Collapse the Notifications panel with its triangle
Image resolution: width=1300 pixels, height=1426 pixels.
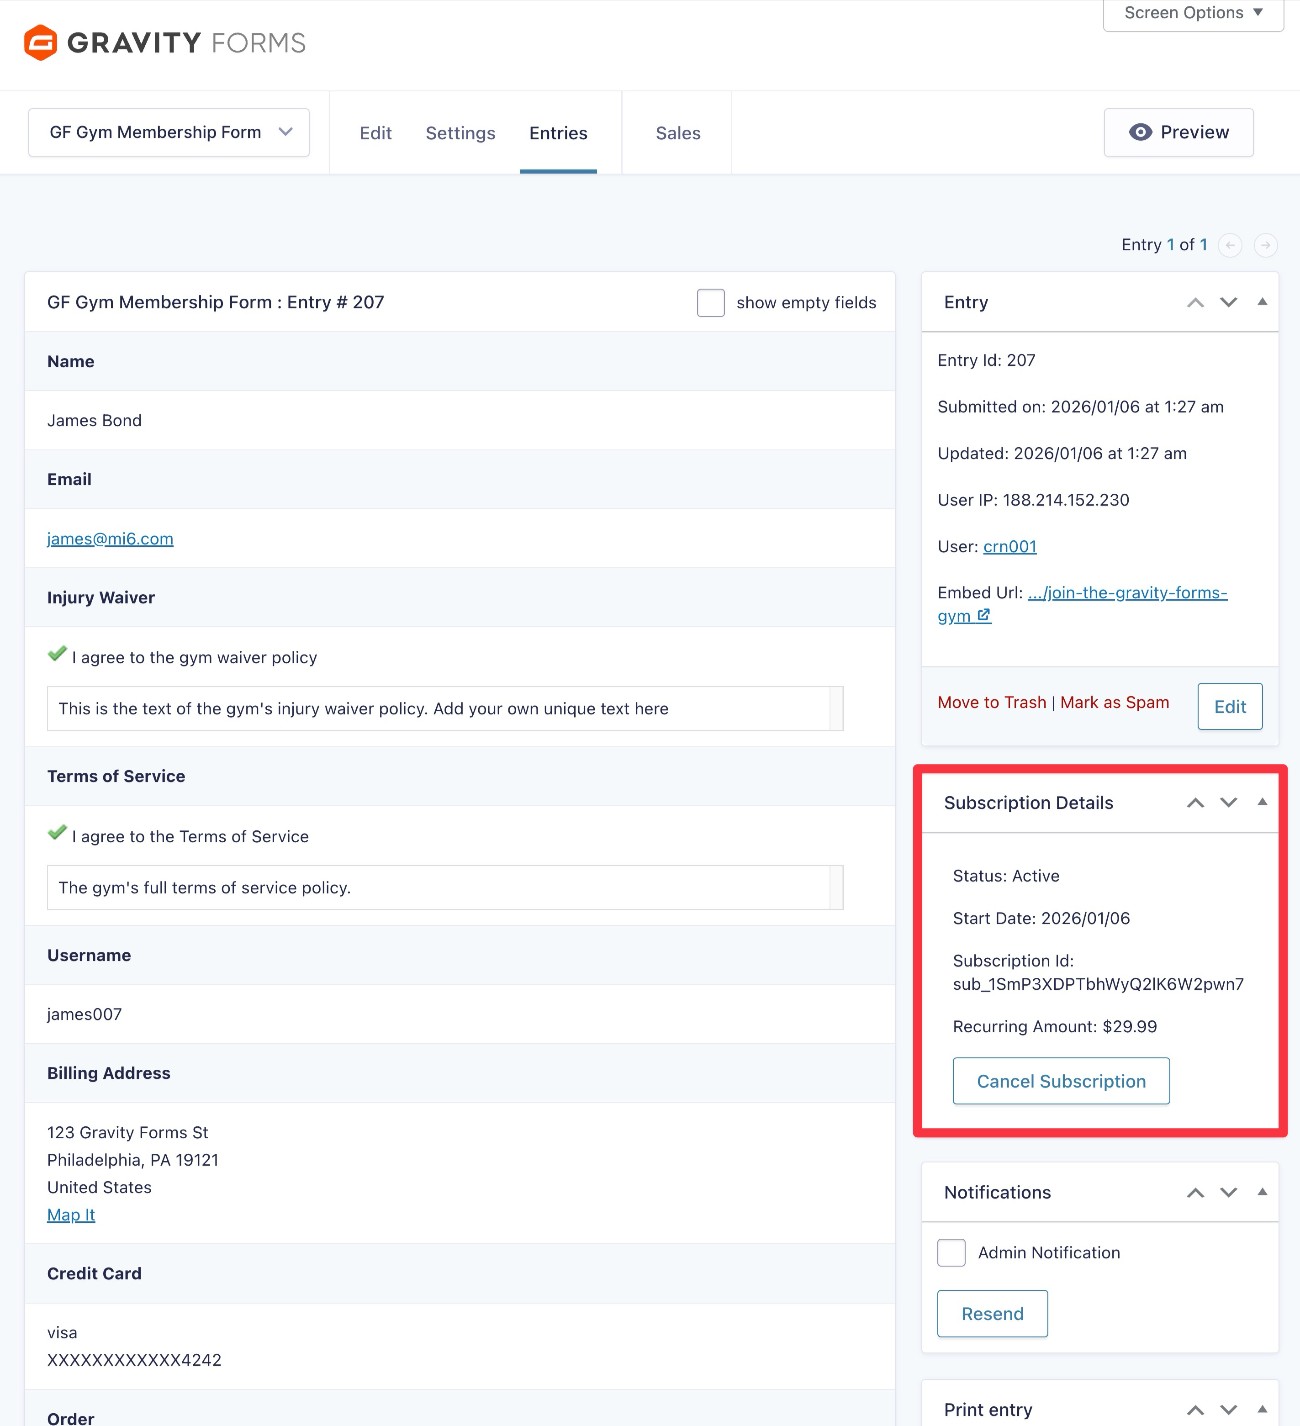[1261, 1192]
